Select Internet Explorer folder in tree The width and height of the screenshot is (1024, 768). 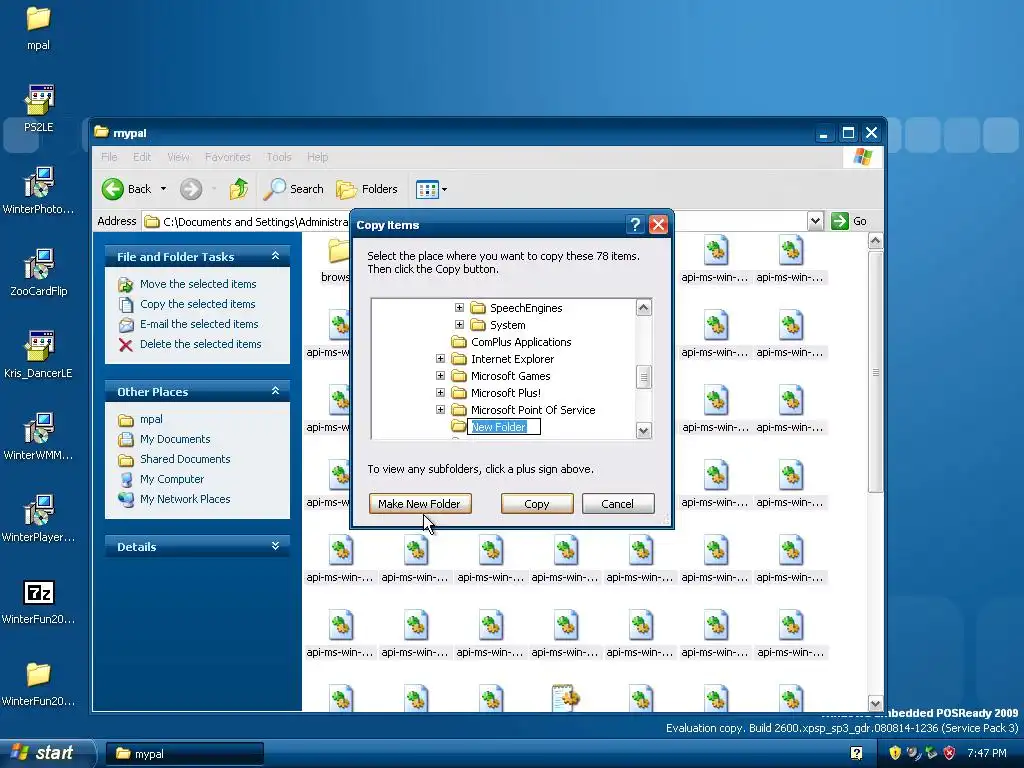click(512, 359)
